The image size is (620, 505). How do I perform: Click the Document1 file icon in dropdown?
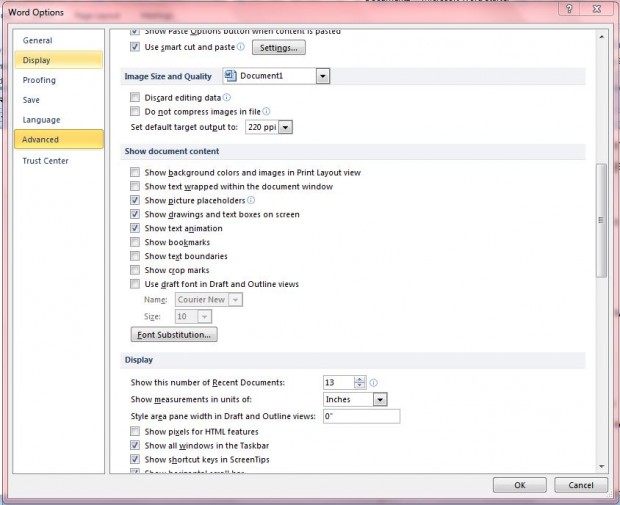click(x=231, y=76)
